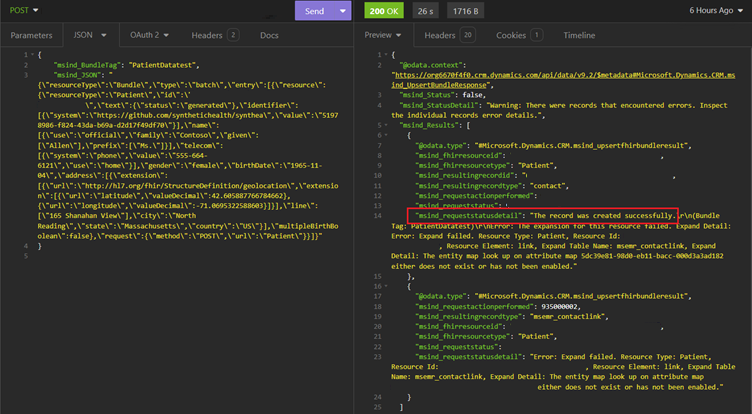Viewport: 752px width, 414px height.
Task: Click the msind_Results key in response
Action: (429, 125)
